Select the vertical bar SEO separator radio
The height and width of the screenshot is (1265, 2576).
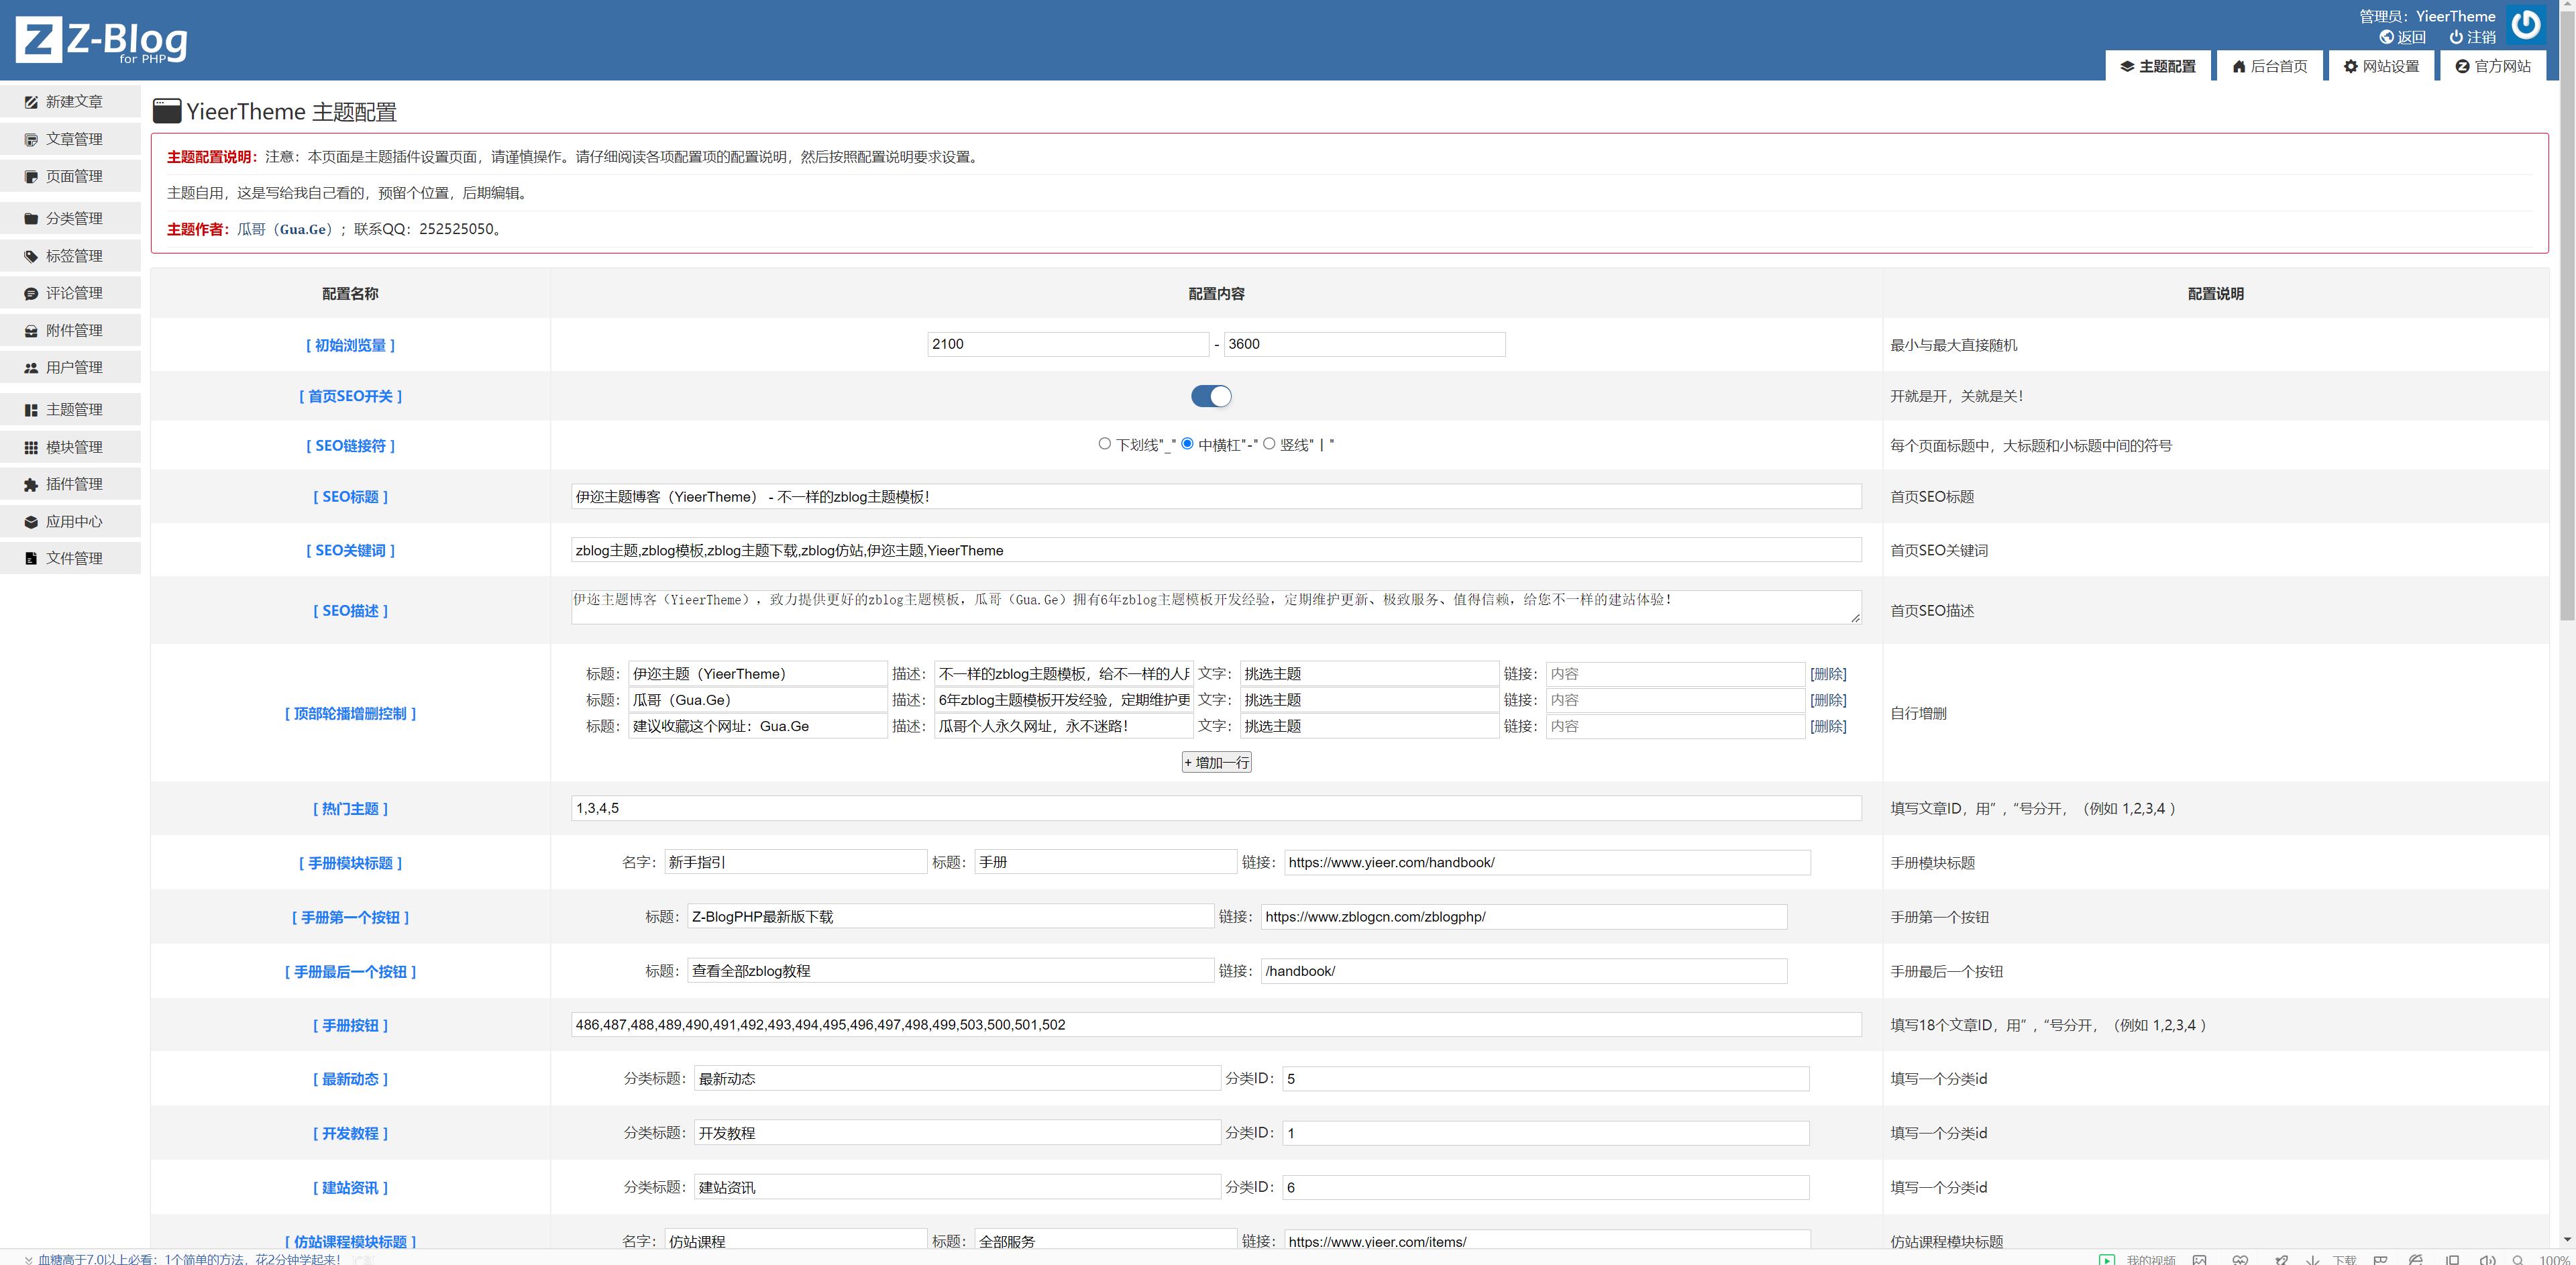[x=1269, y=444]
